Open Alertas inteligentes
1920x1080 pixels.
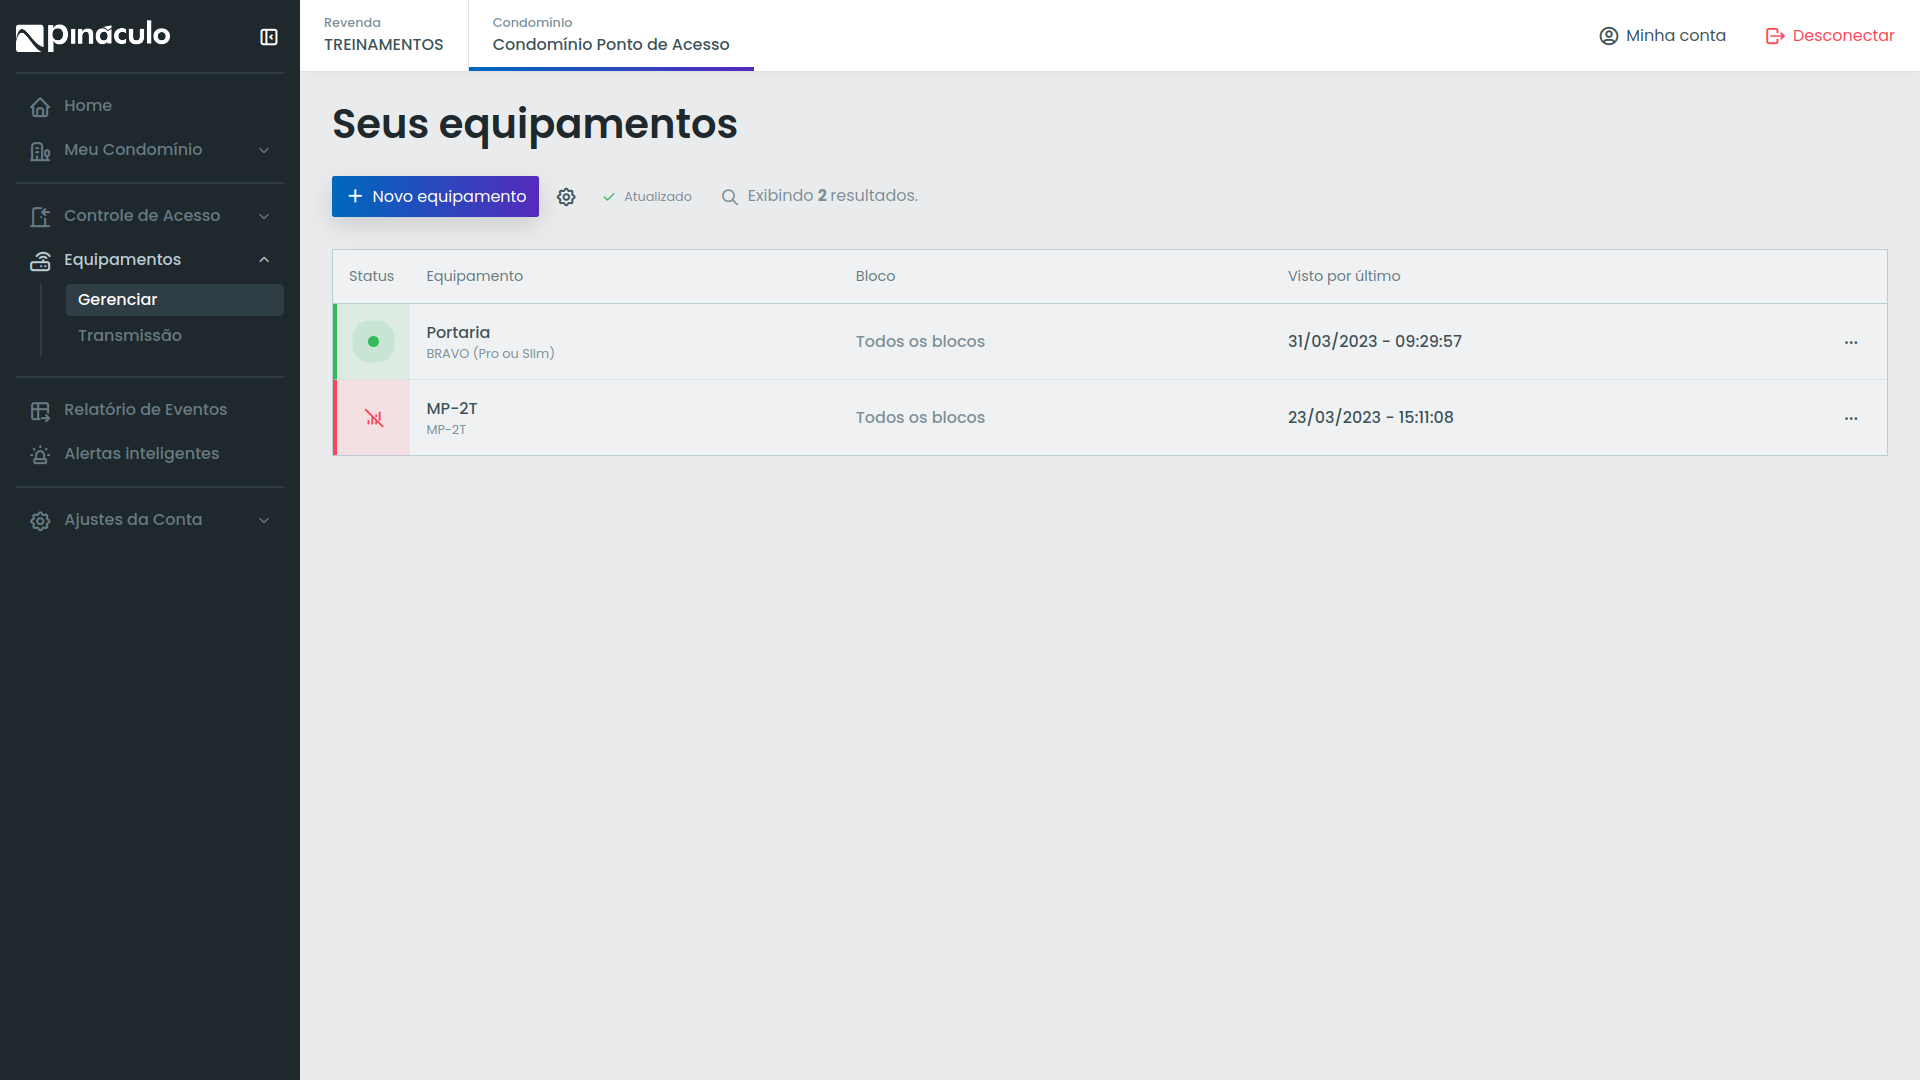(140, 454)
